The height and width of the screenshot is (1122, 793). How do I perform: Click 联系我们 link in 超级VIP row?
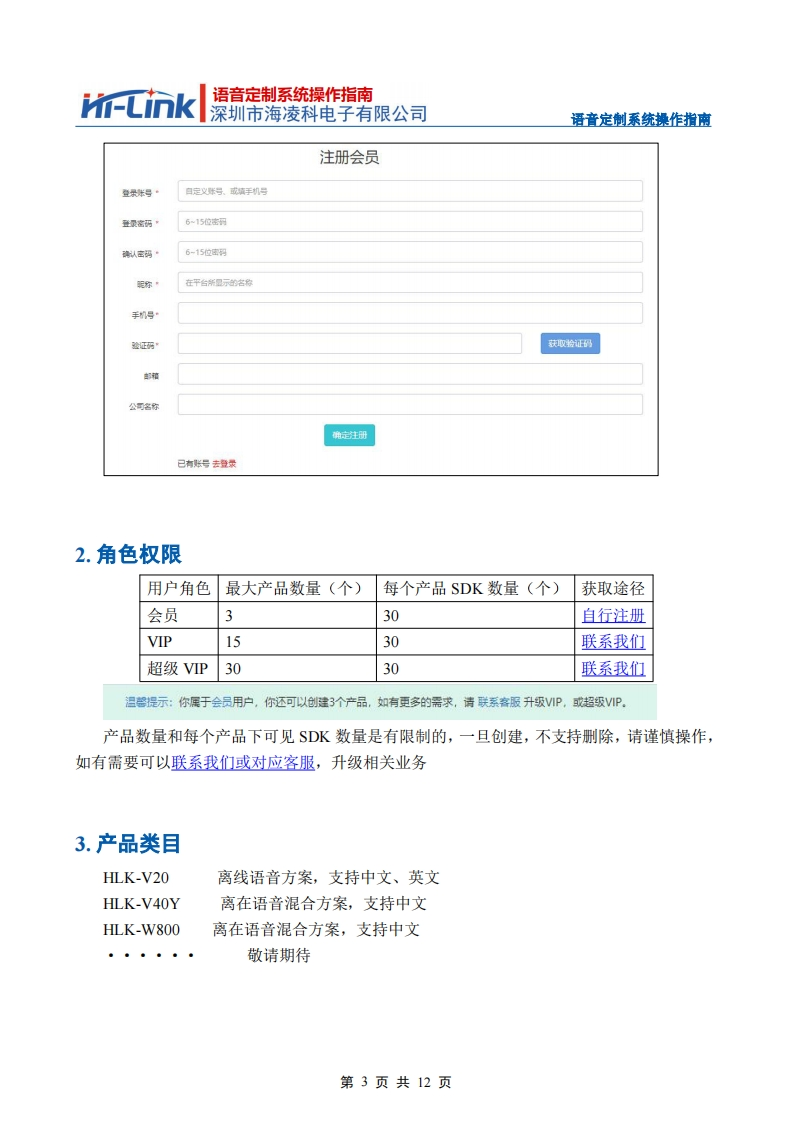(x=613, y=668)
